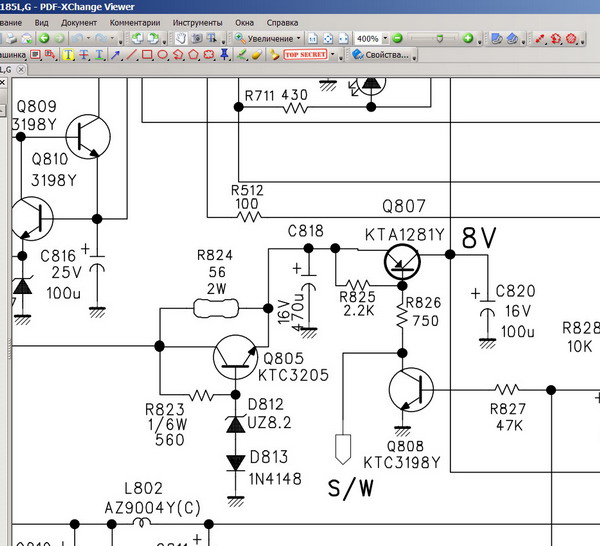Click the Свойства properties button

pos(381,55)
